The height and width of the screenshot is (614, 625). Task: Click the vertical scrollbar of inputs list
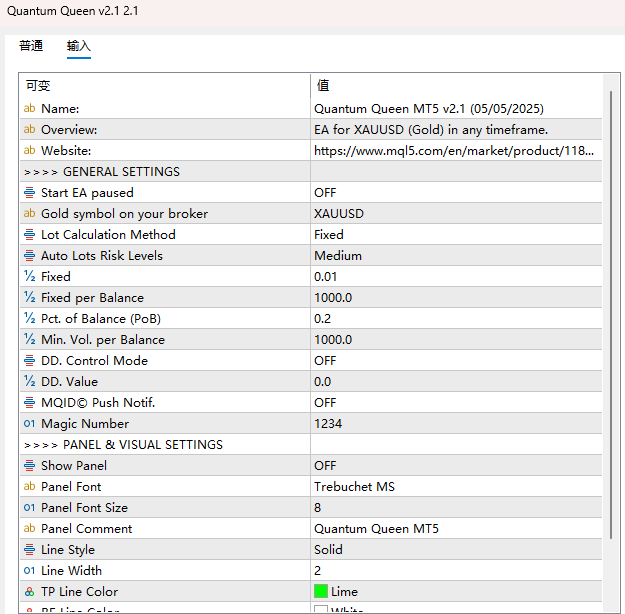611,315
